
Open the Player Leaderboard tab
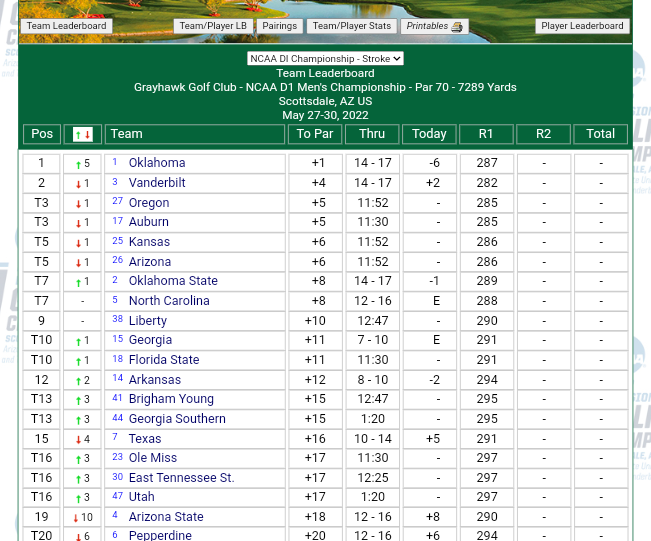click(x=583, y=26)
